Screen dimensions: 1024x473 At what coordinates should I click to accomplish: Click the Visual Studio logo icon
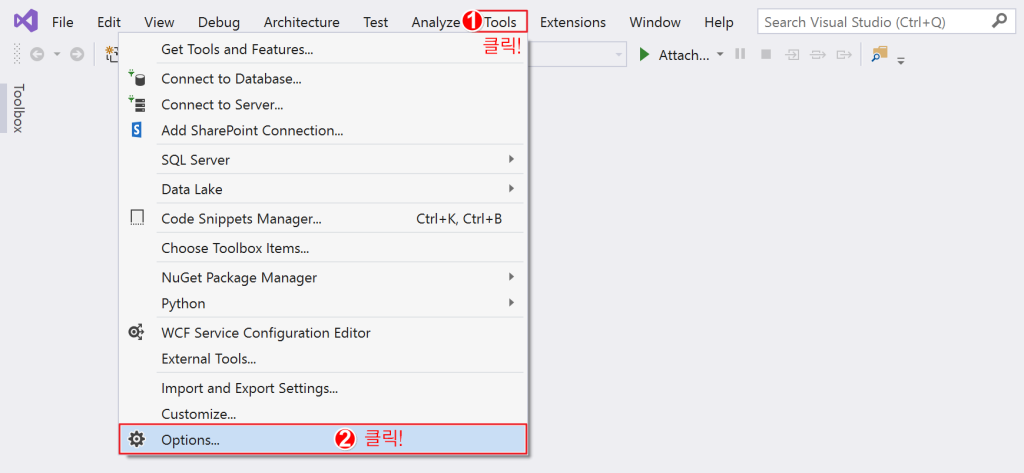(26, 22)
